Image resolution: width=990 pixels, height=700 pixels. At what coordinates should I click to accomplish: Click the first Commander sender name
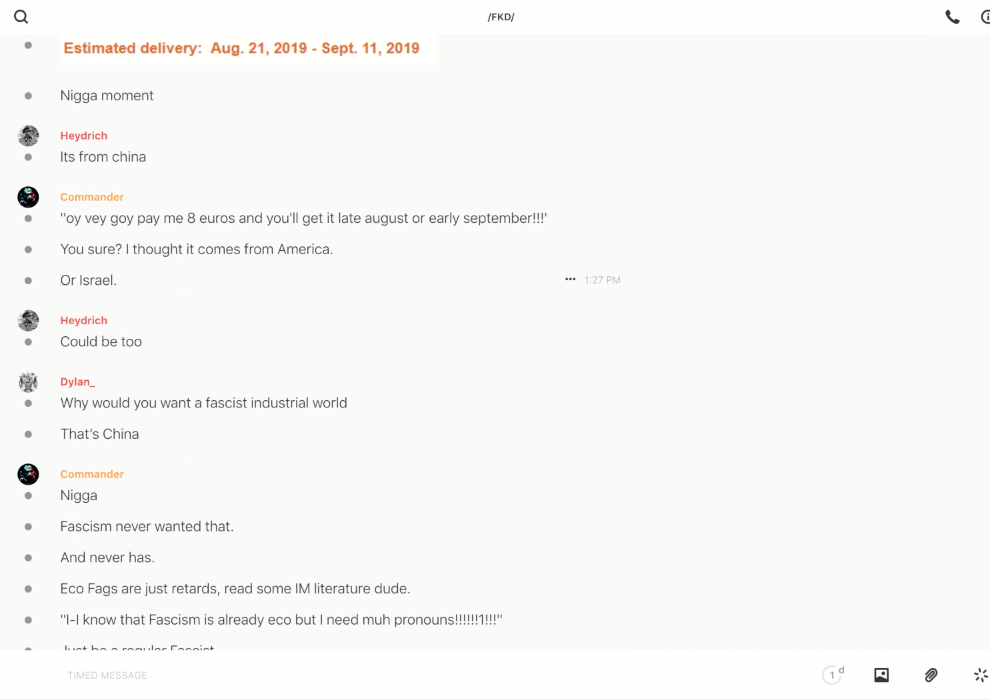(x=92, y=197)
